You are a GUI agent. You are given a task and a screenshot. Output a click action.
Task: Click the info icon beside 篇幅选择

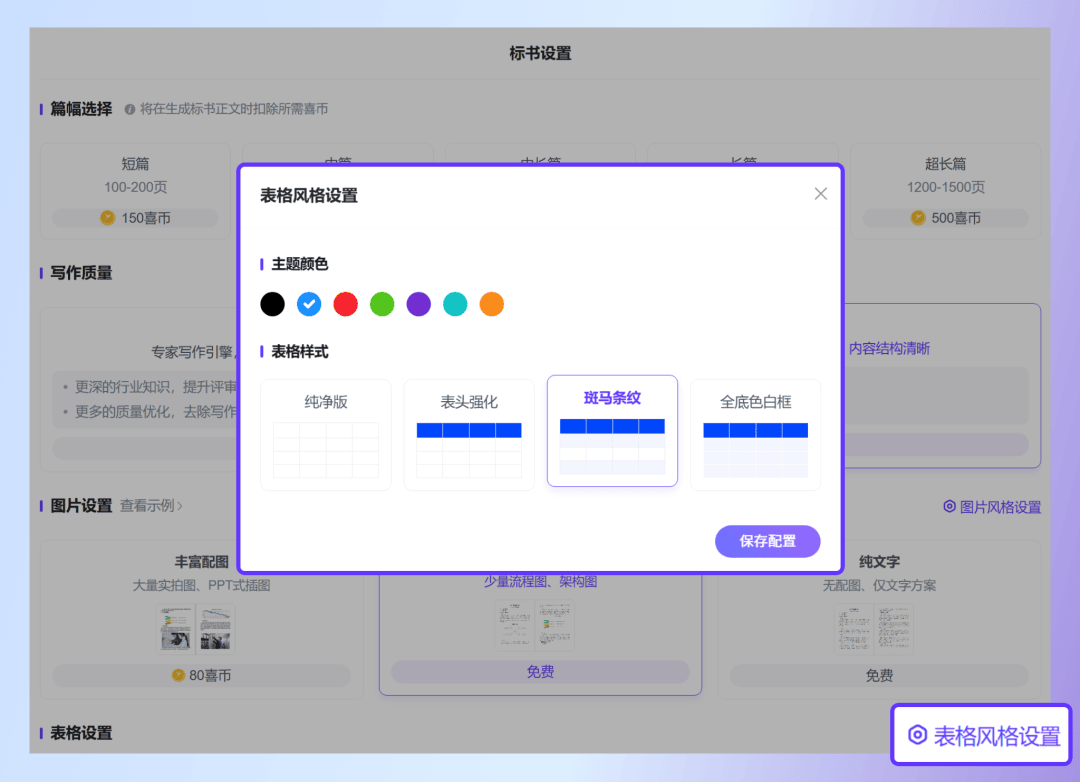pos(129,109)
